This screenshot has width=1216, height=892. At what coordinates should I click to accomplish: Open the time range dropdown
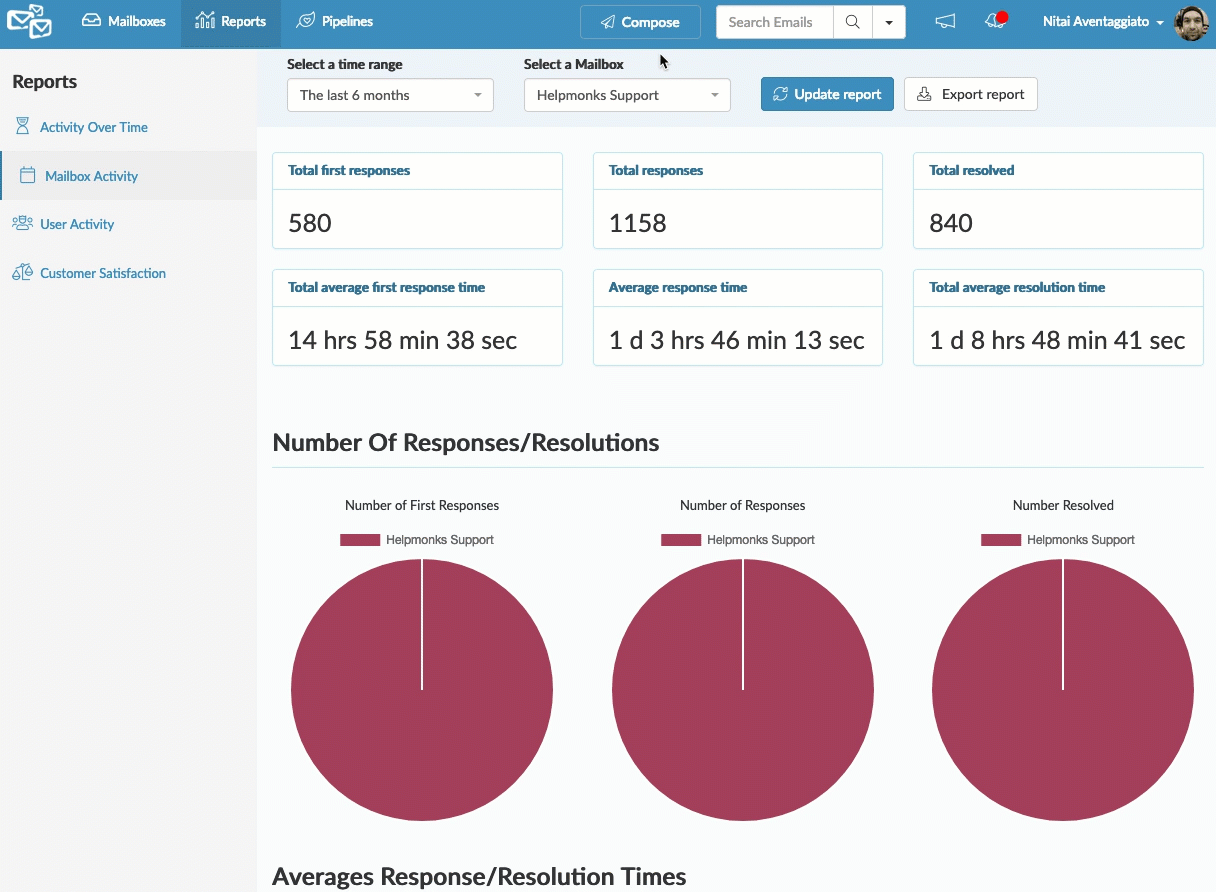coord(390,95)
